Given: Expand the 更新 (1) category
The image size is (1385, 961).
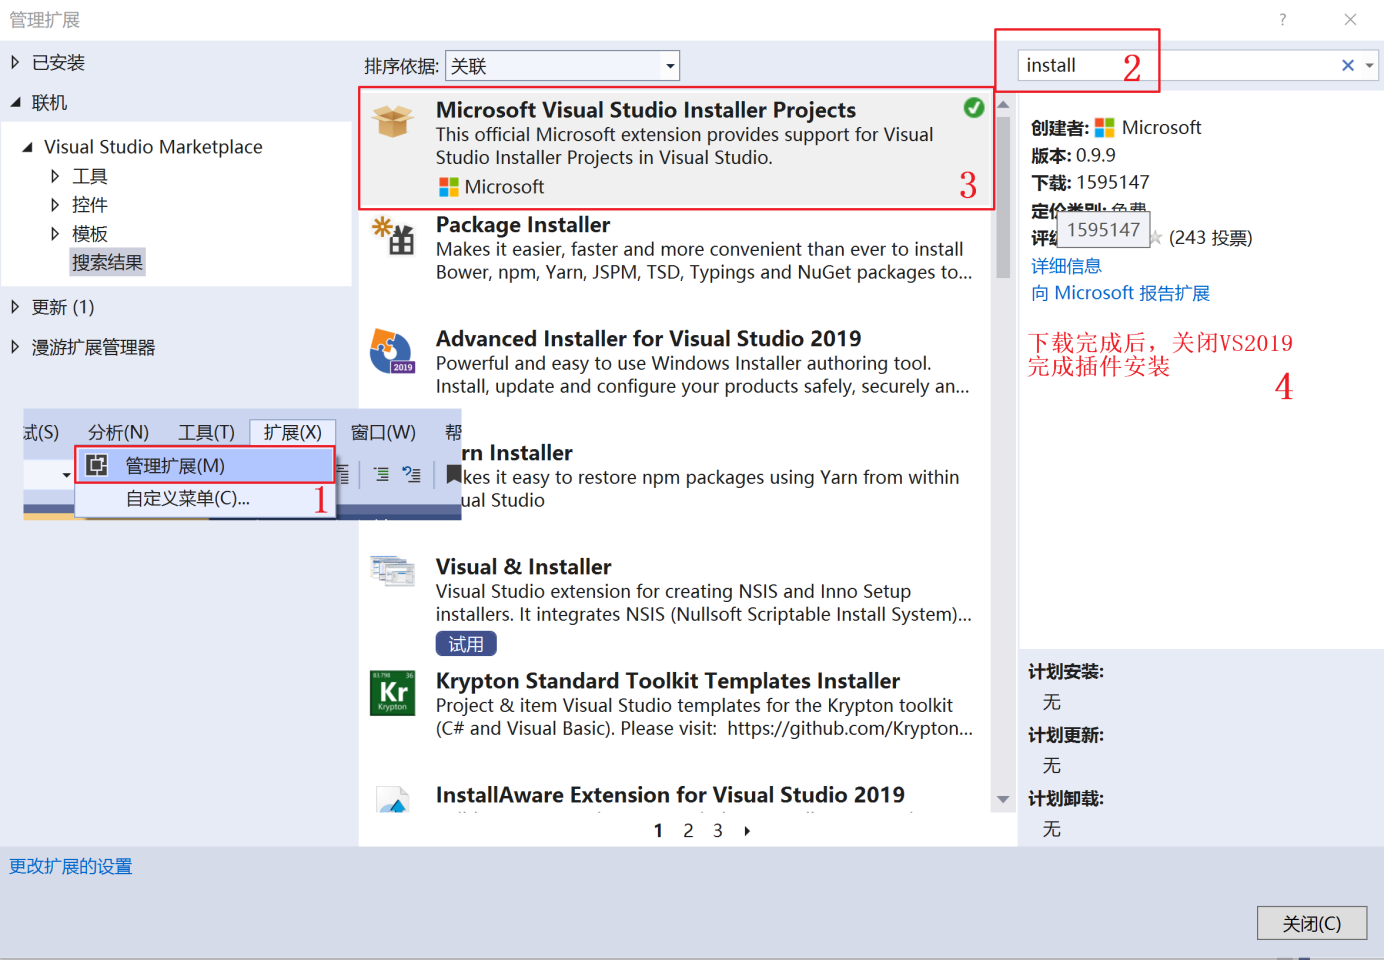Looking at the screenshot, I should coord(15,307).
